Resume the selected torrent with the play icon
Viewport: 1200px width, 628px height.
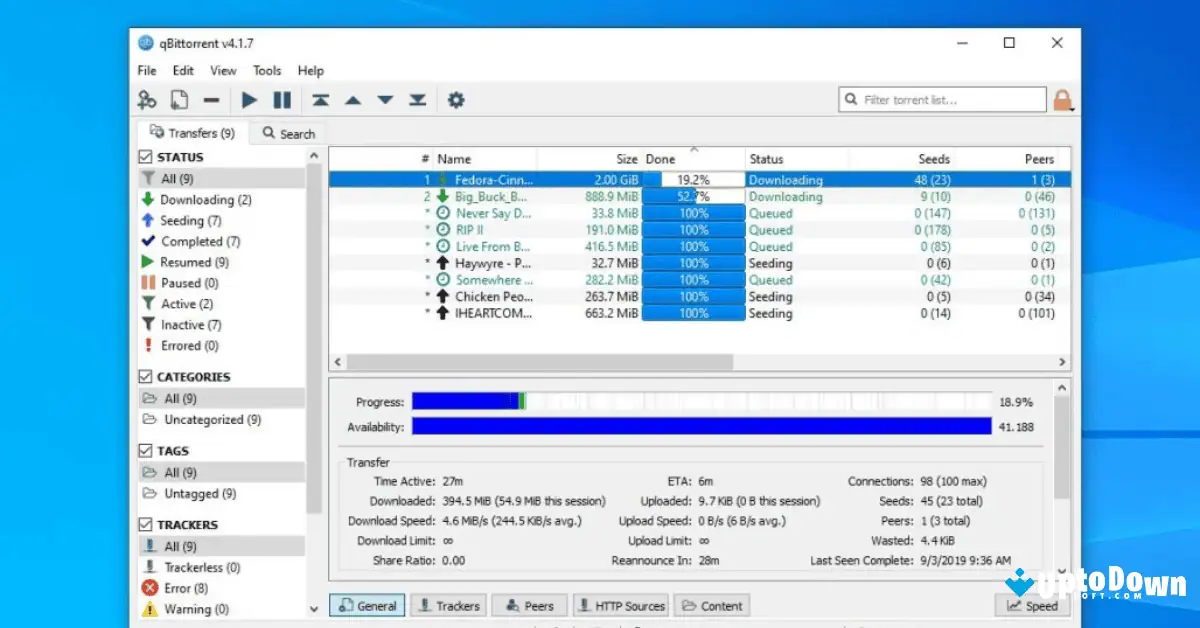(x=248, y=100)
